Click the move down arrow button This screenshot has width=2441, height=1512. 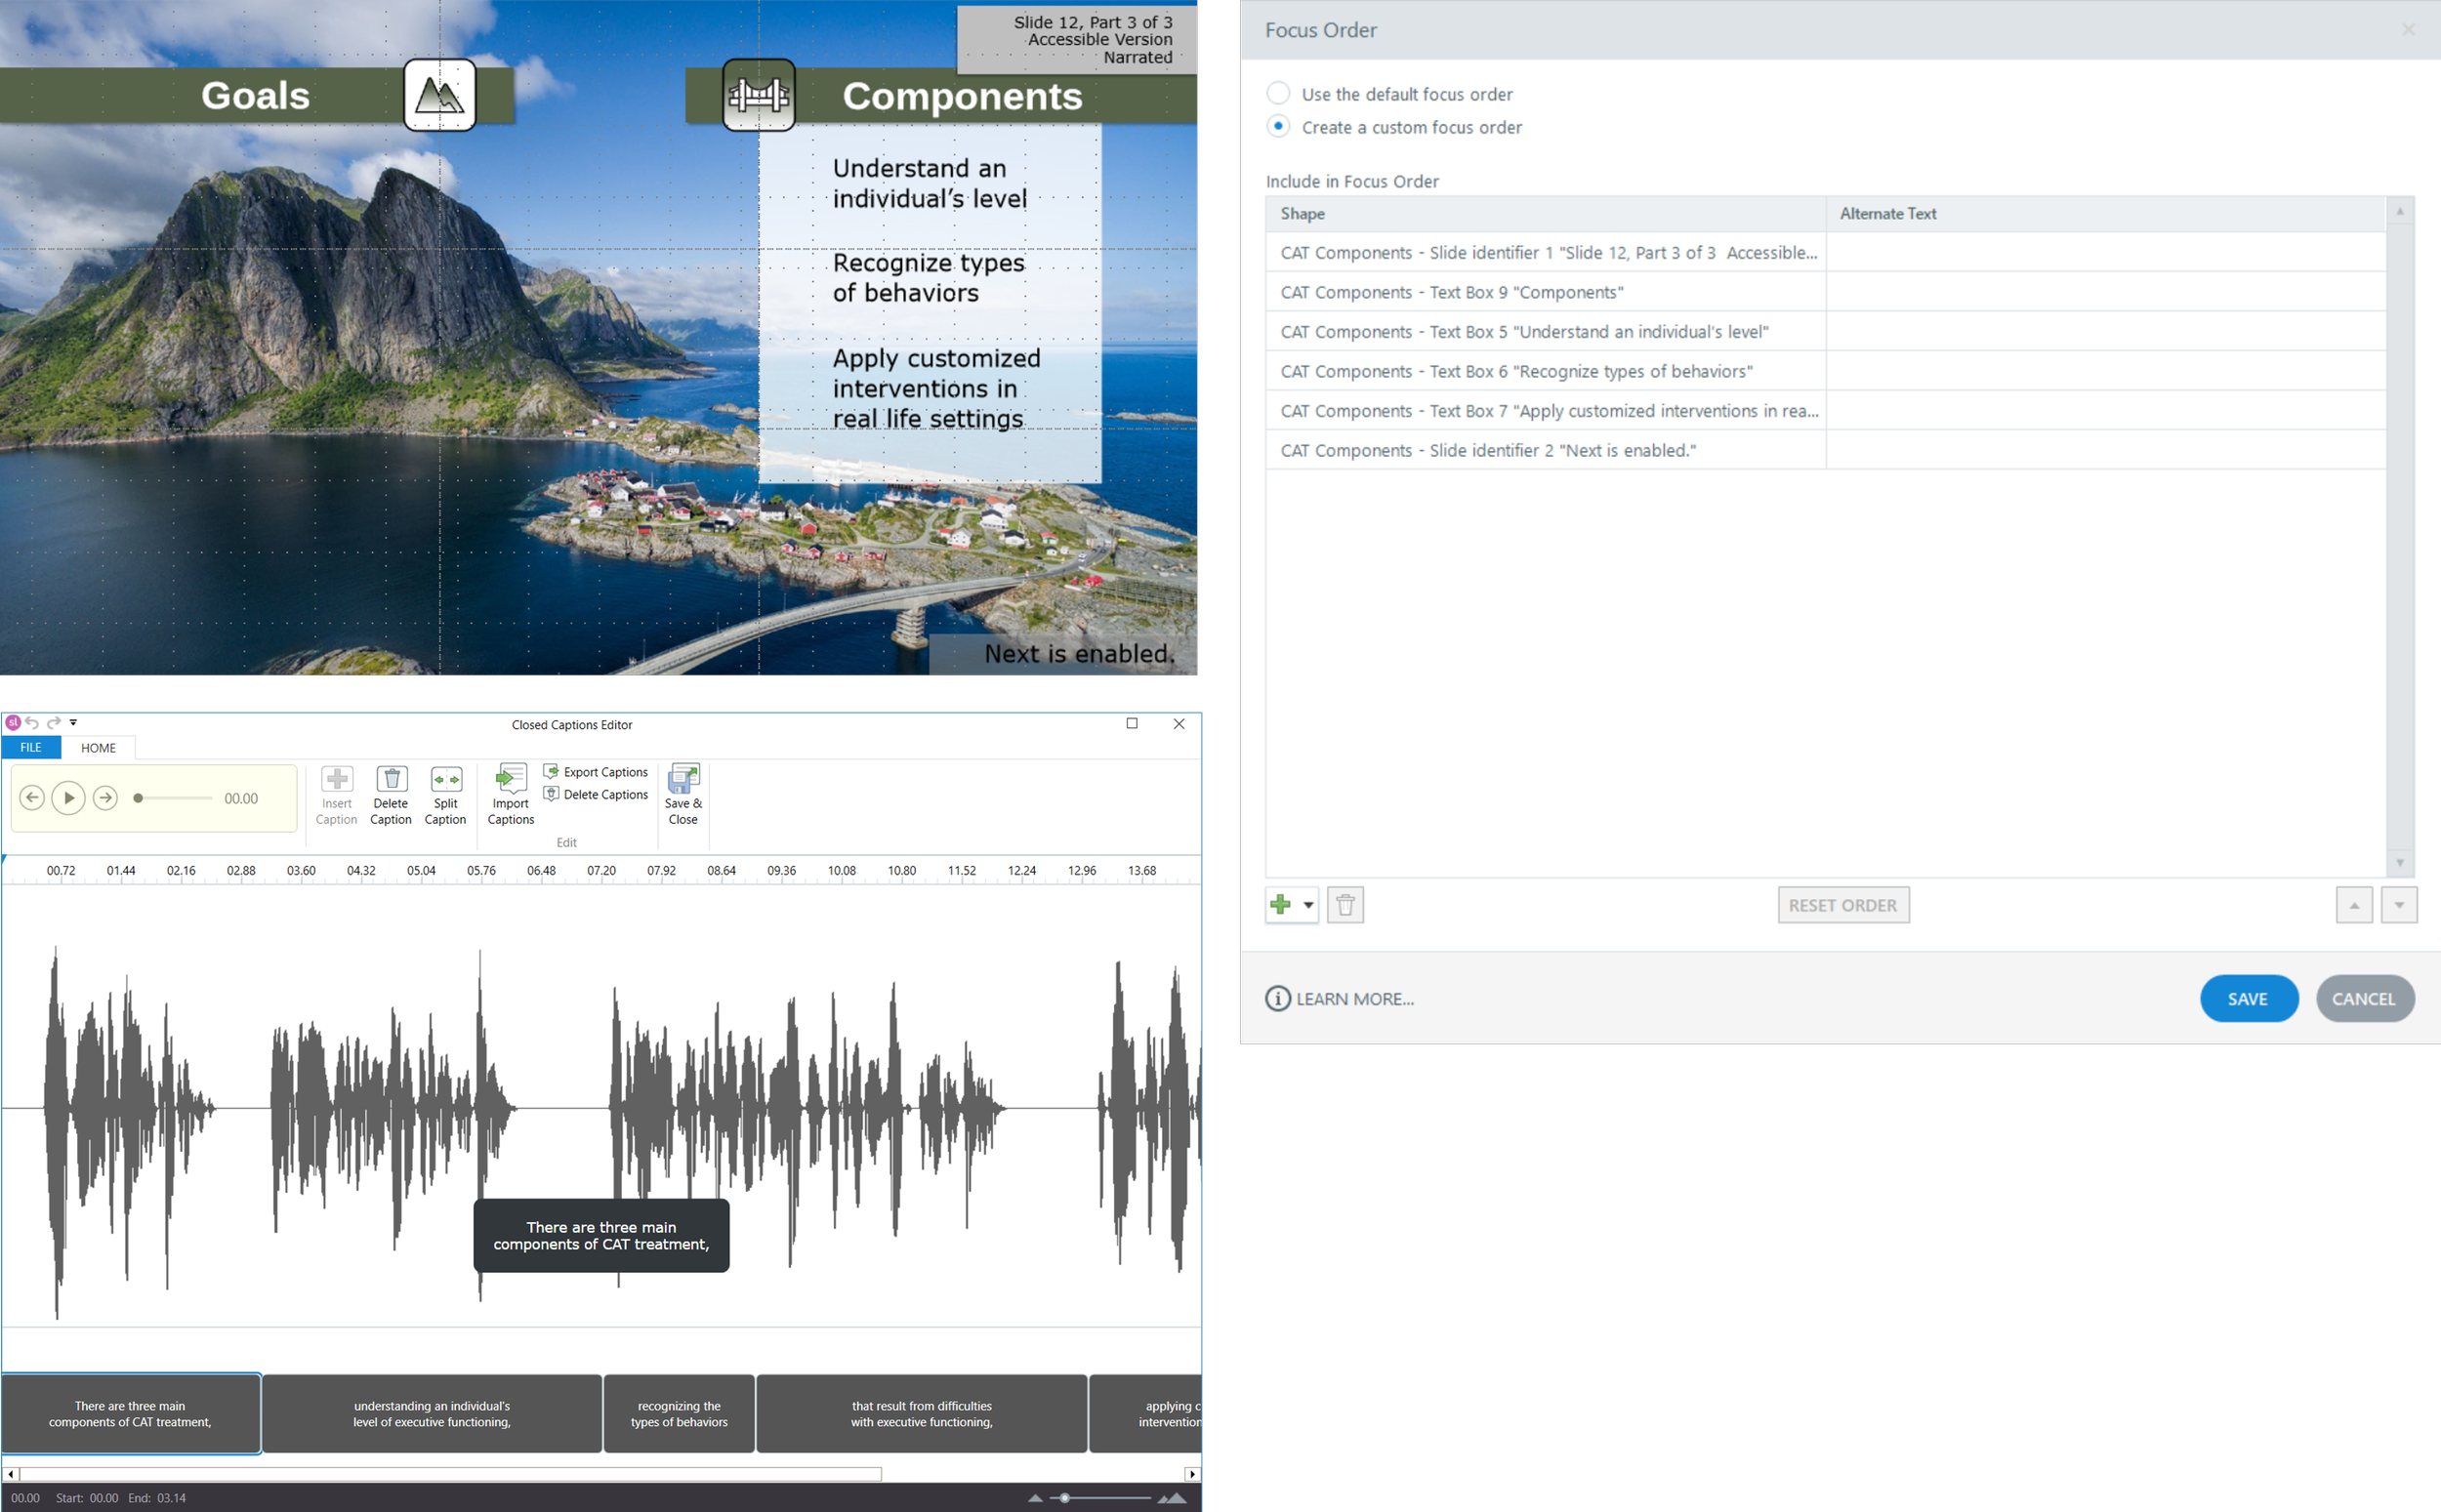2398,905
